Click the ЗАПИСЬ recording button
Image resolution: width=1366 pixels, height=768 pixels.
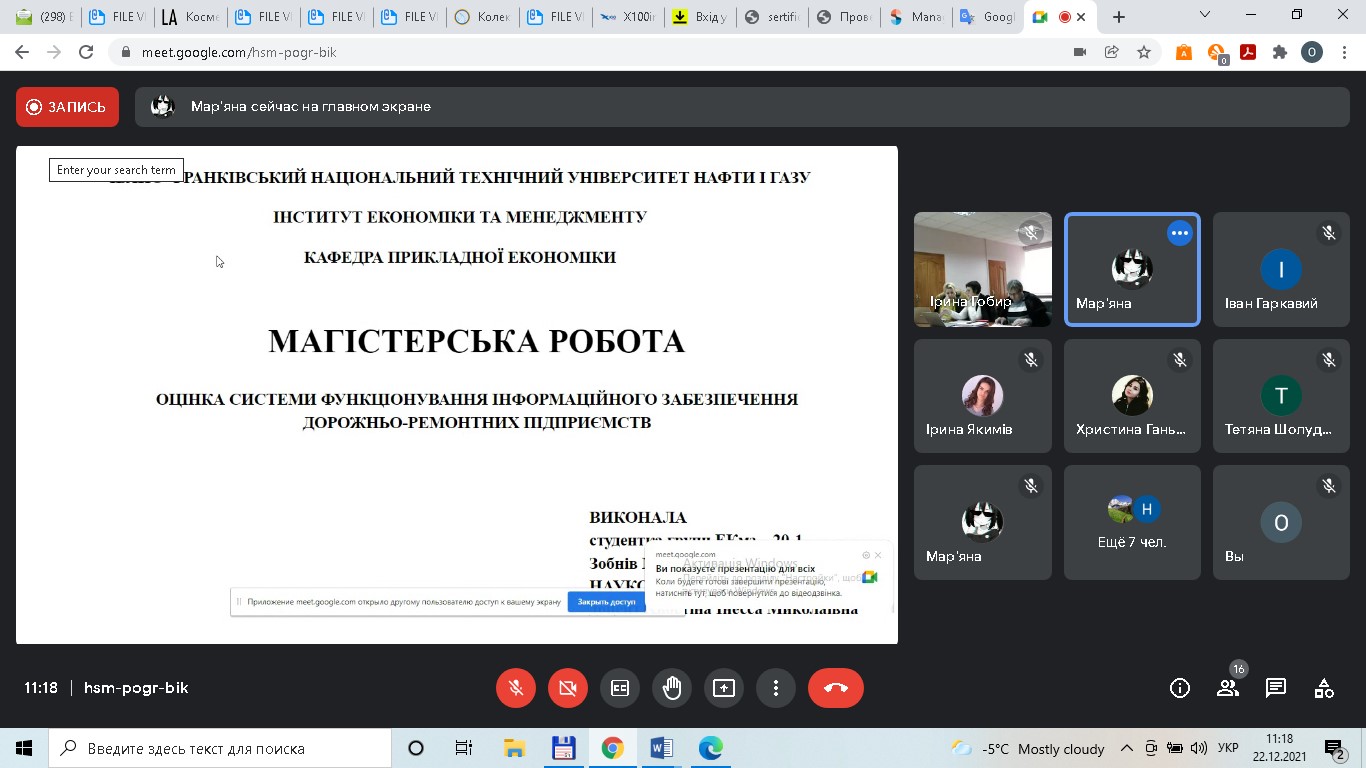[x=66, y=105]
